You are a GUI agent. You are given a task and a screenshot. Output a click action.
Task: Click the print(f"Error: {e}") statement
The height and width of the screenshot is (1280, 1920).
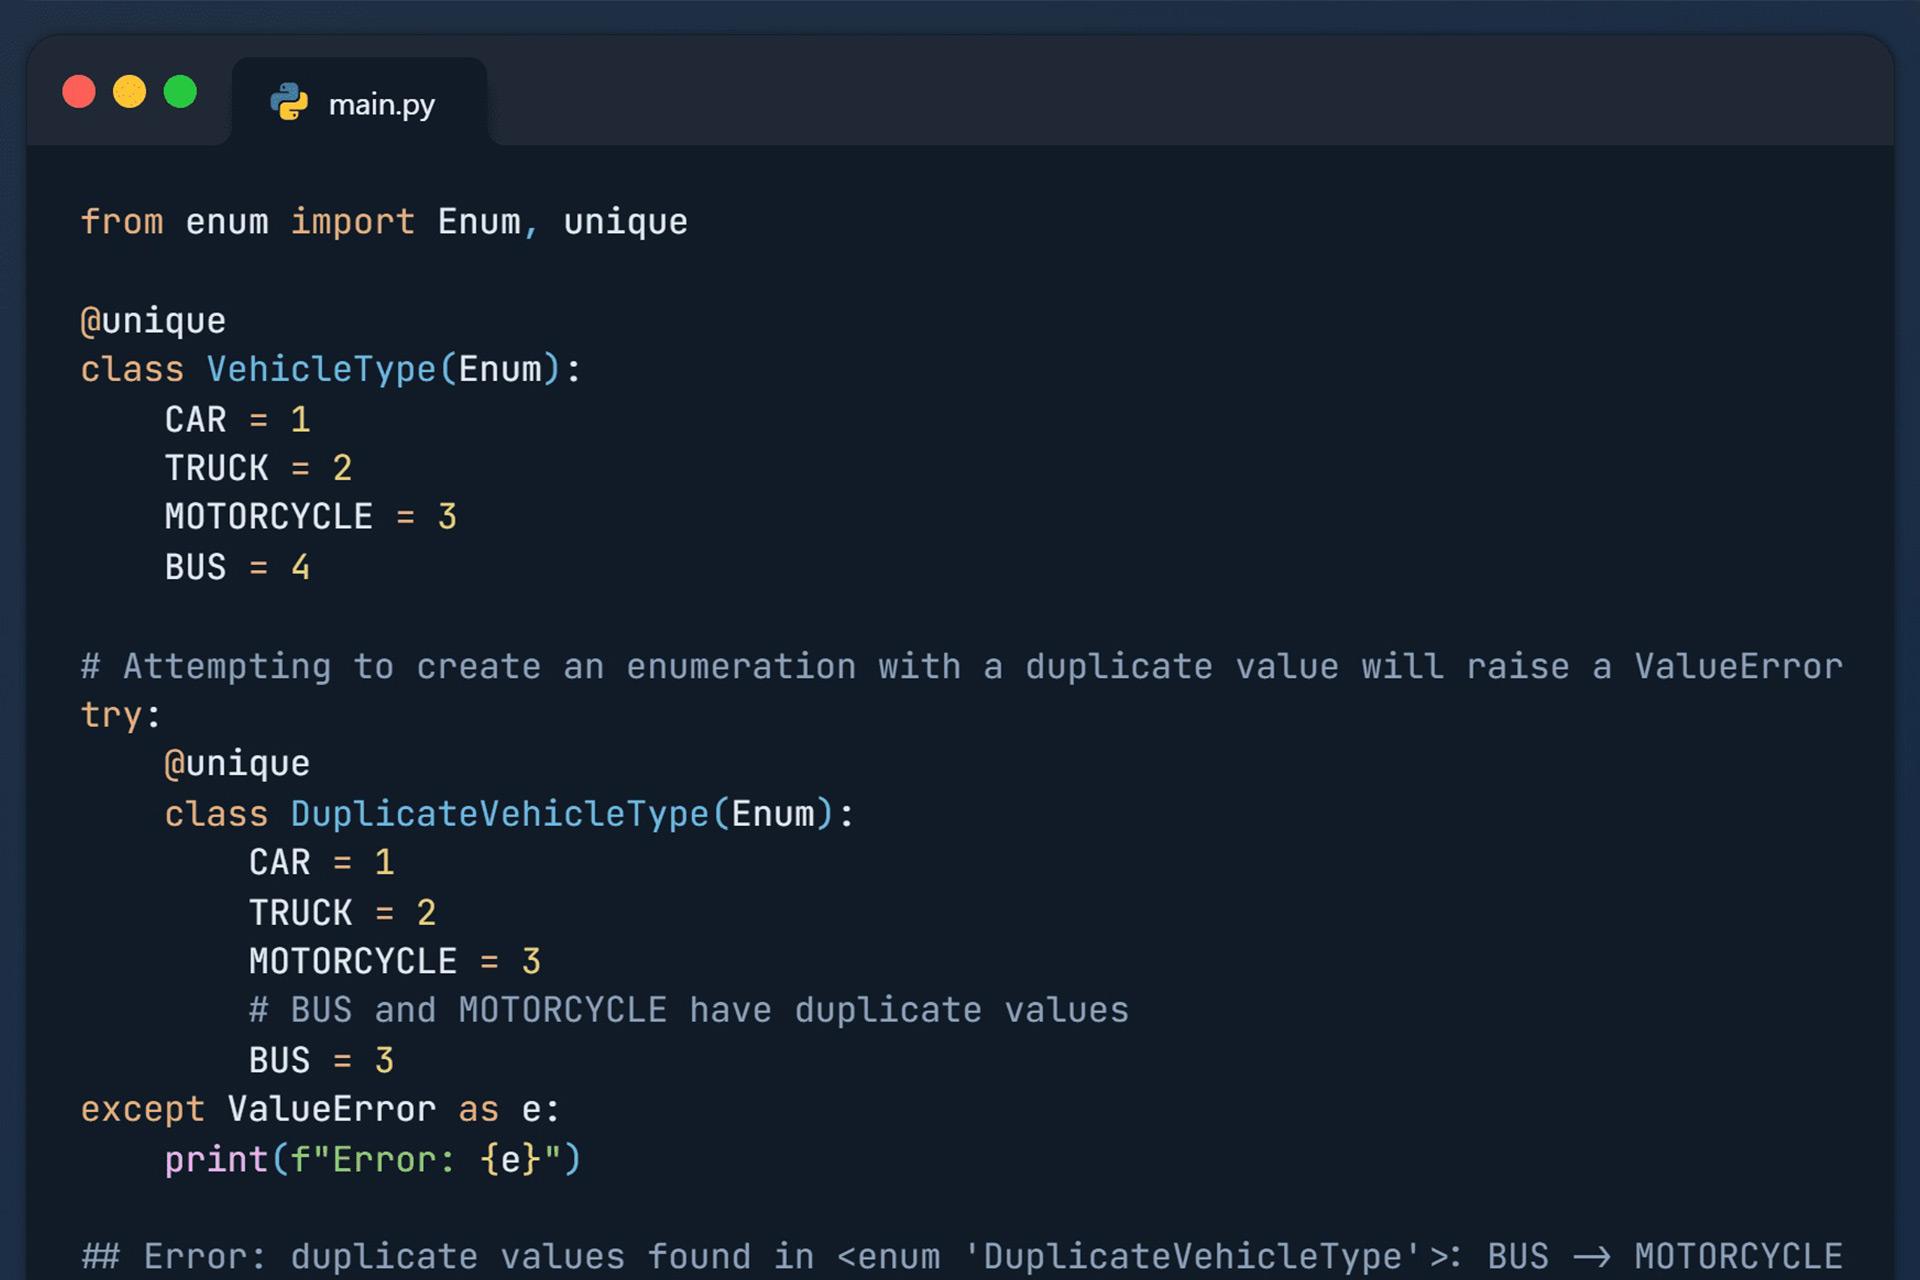[x=373, y=1160]
